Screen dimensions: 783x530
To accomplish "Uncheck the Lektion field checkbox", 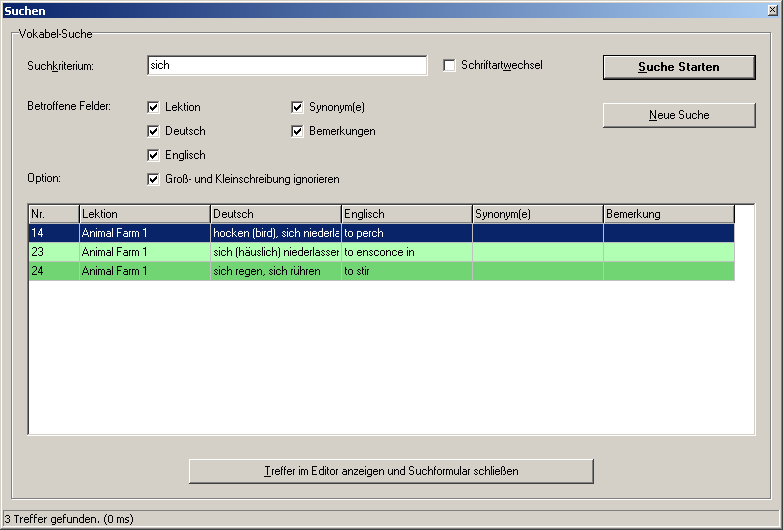I will coord(154,107).
